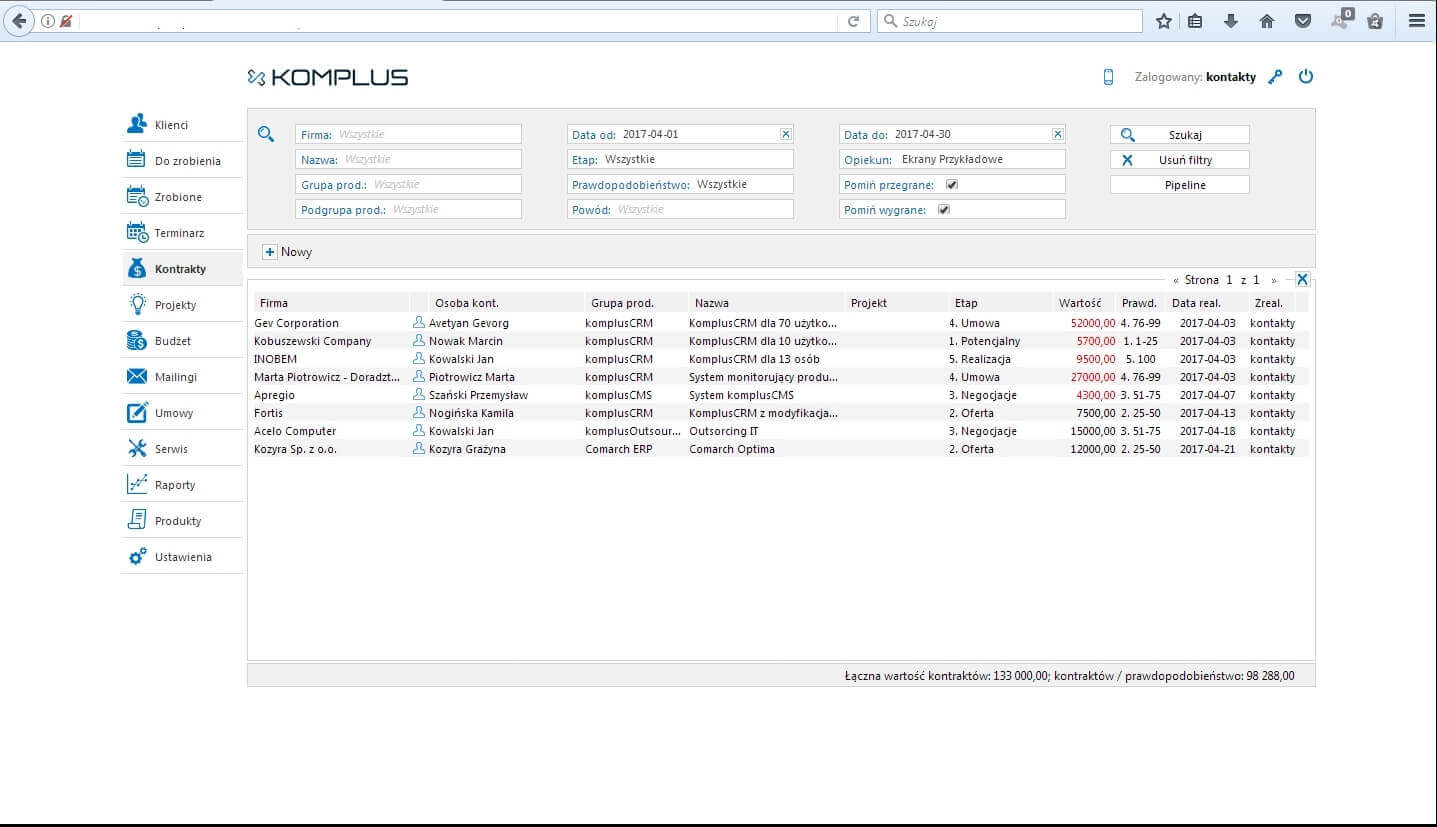Click the Raporty chart icon
This screenshot has height=827, width=1437.
(x=137, y=485)
